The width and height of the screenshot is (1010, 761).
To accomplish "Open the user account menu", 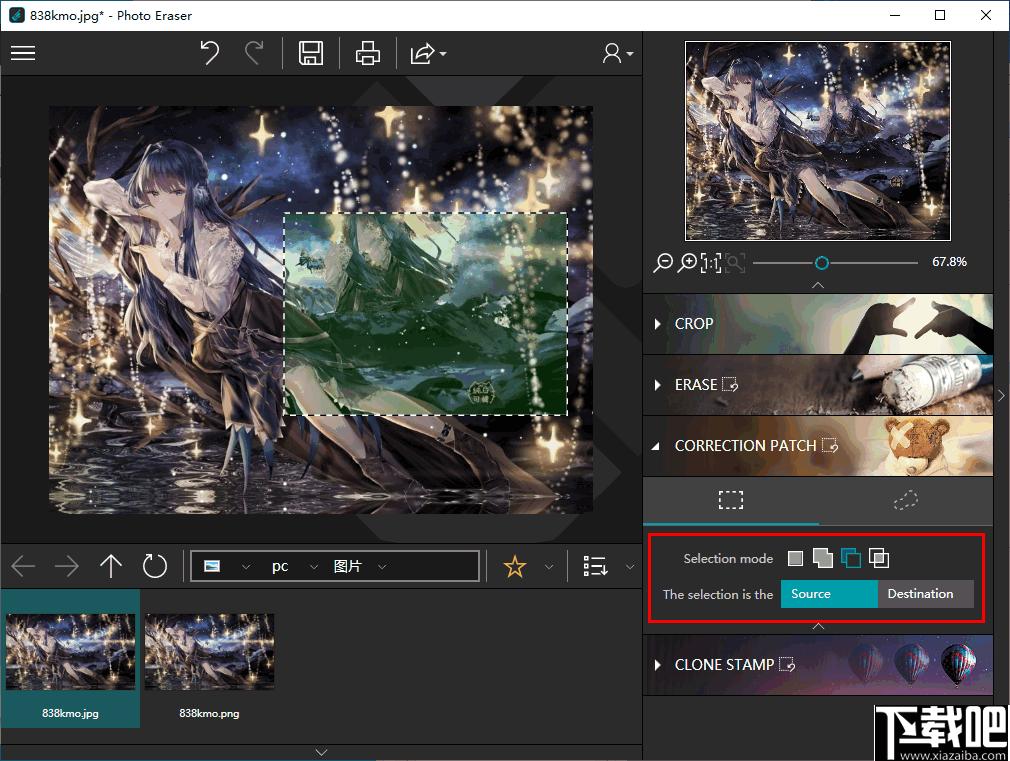I will 617,53.
